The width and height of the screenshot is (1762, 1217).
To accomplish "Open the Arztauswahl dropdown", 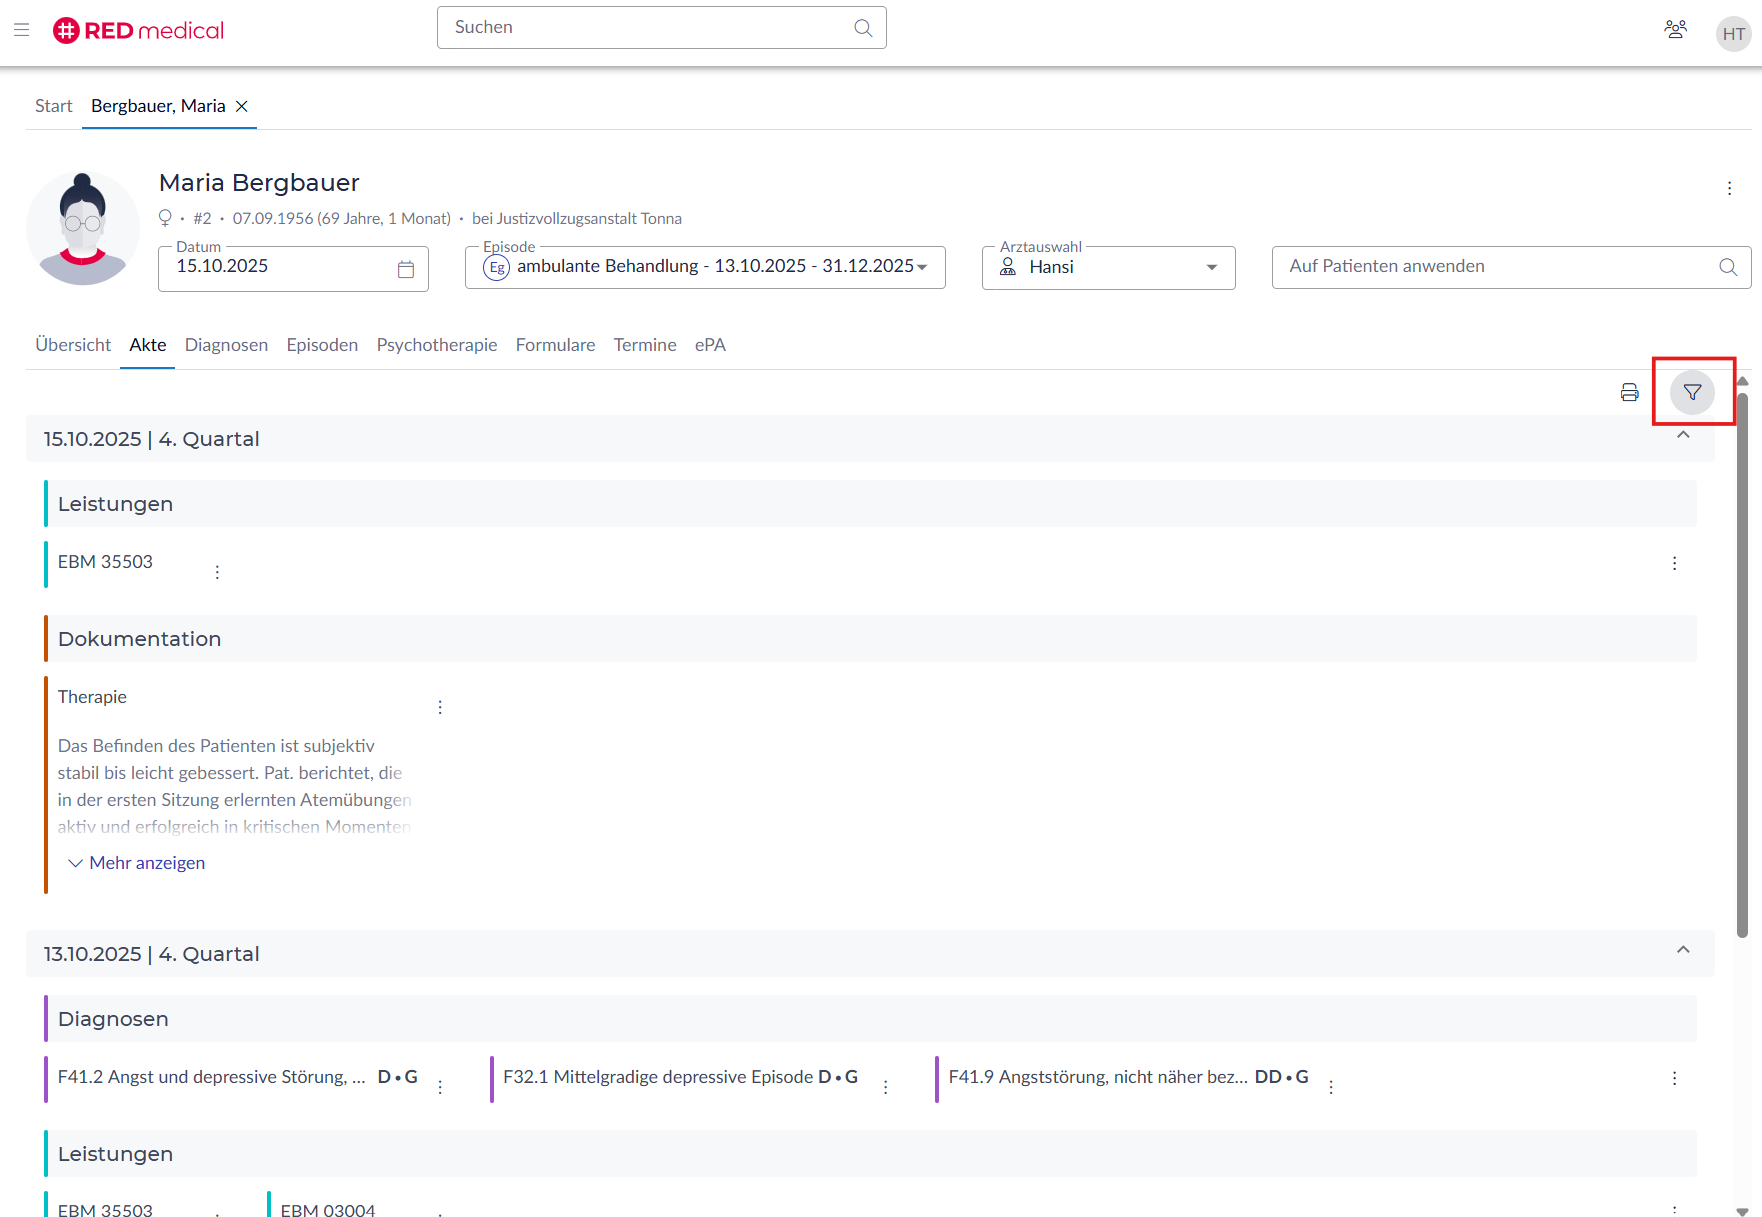I will [x=1211, y=267].
